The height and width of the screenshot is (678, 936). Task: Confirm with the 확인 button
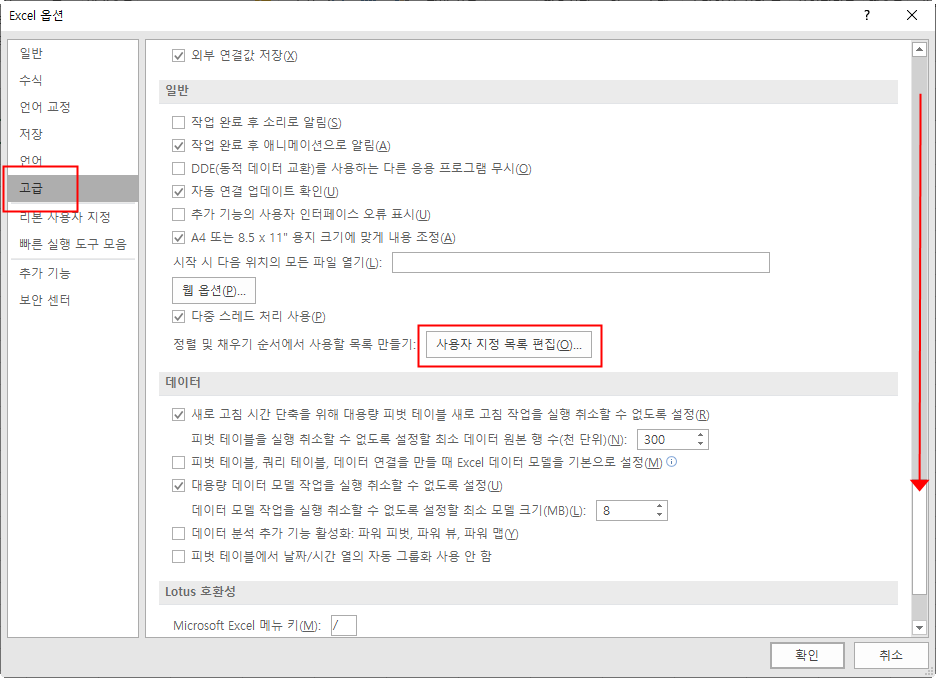(807, 655)
